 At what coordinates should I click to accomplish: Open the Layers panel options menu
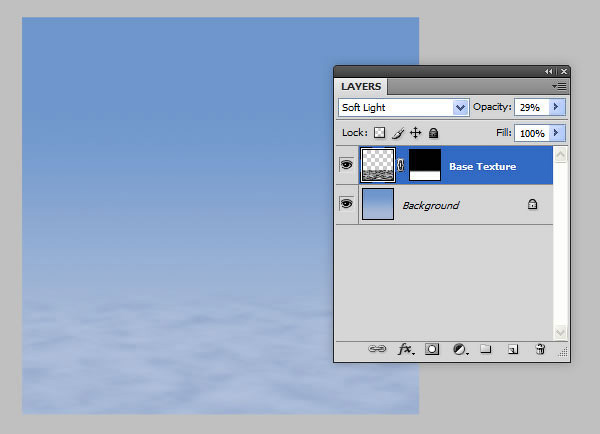tap(559, 86)
